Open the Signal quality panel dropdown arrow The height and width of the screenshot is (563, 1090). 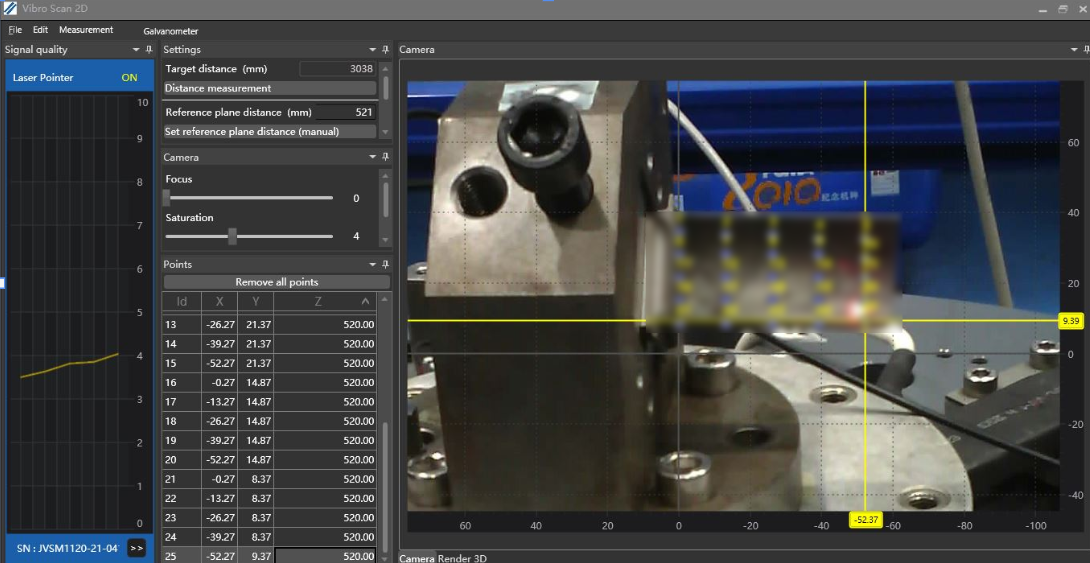point(136,49)
